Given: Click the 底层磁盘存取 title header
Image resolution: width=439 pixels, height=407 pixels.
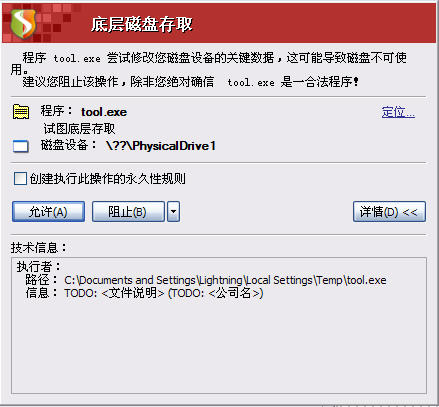Looking at the screenshot, I should tap(142, 24).
